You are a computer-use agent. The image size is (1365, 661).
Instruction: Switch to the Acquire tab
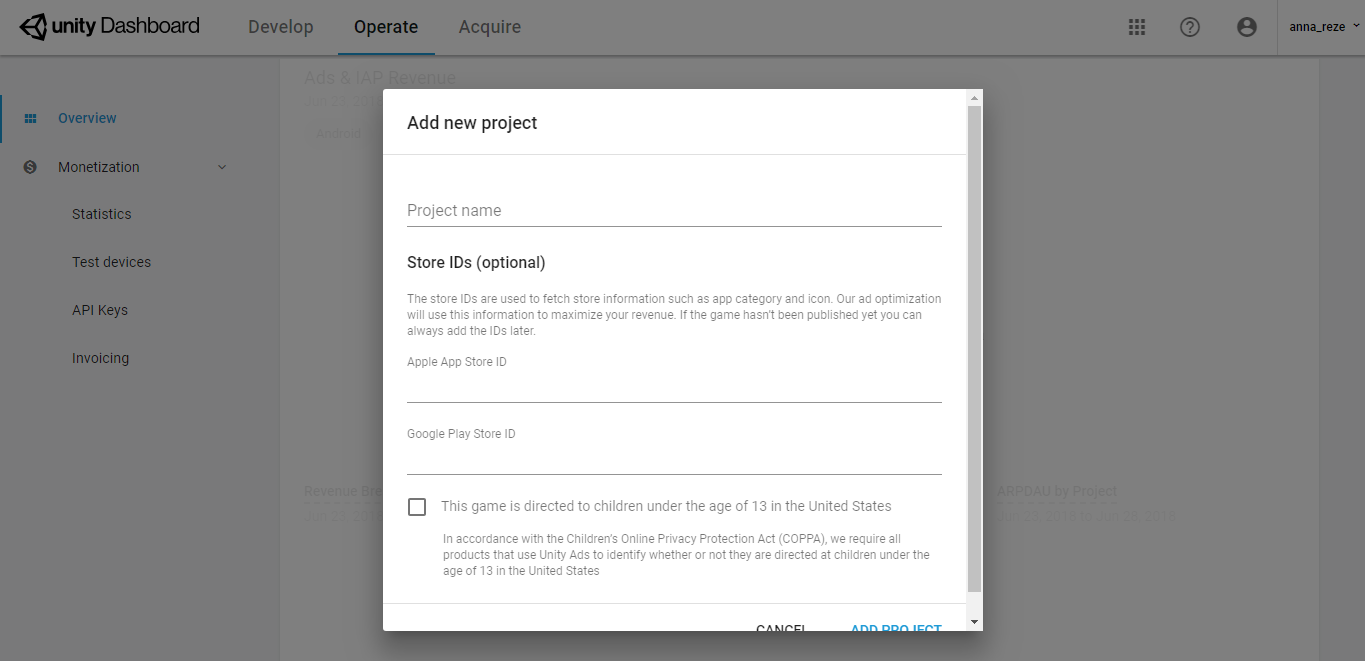tap(489, 27)
